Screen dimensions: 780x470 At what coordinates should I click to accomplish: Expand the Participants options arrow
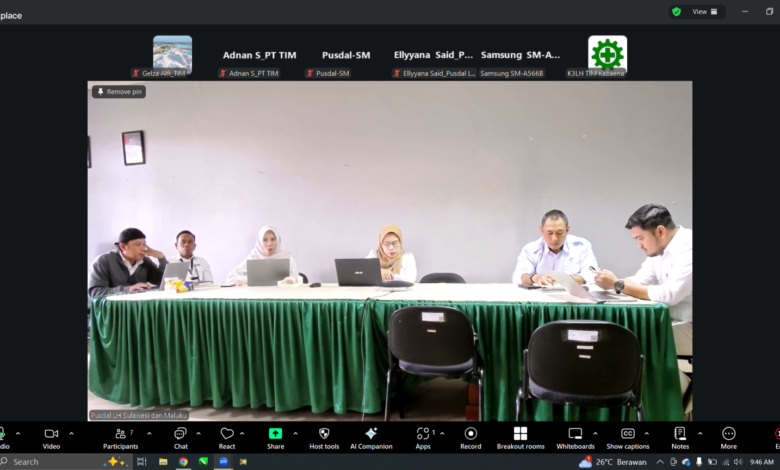coord(149,434)
